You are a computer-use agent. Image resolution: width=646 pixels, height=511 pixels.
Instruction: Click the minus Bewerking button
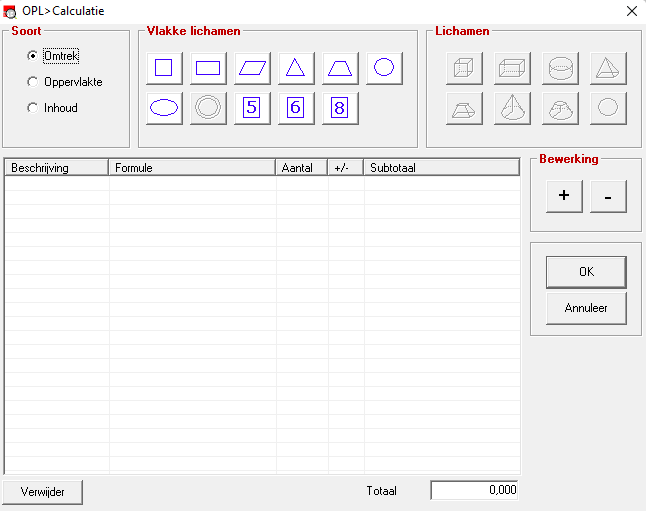[609, 196]
